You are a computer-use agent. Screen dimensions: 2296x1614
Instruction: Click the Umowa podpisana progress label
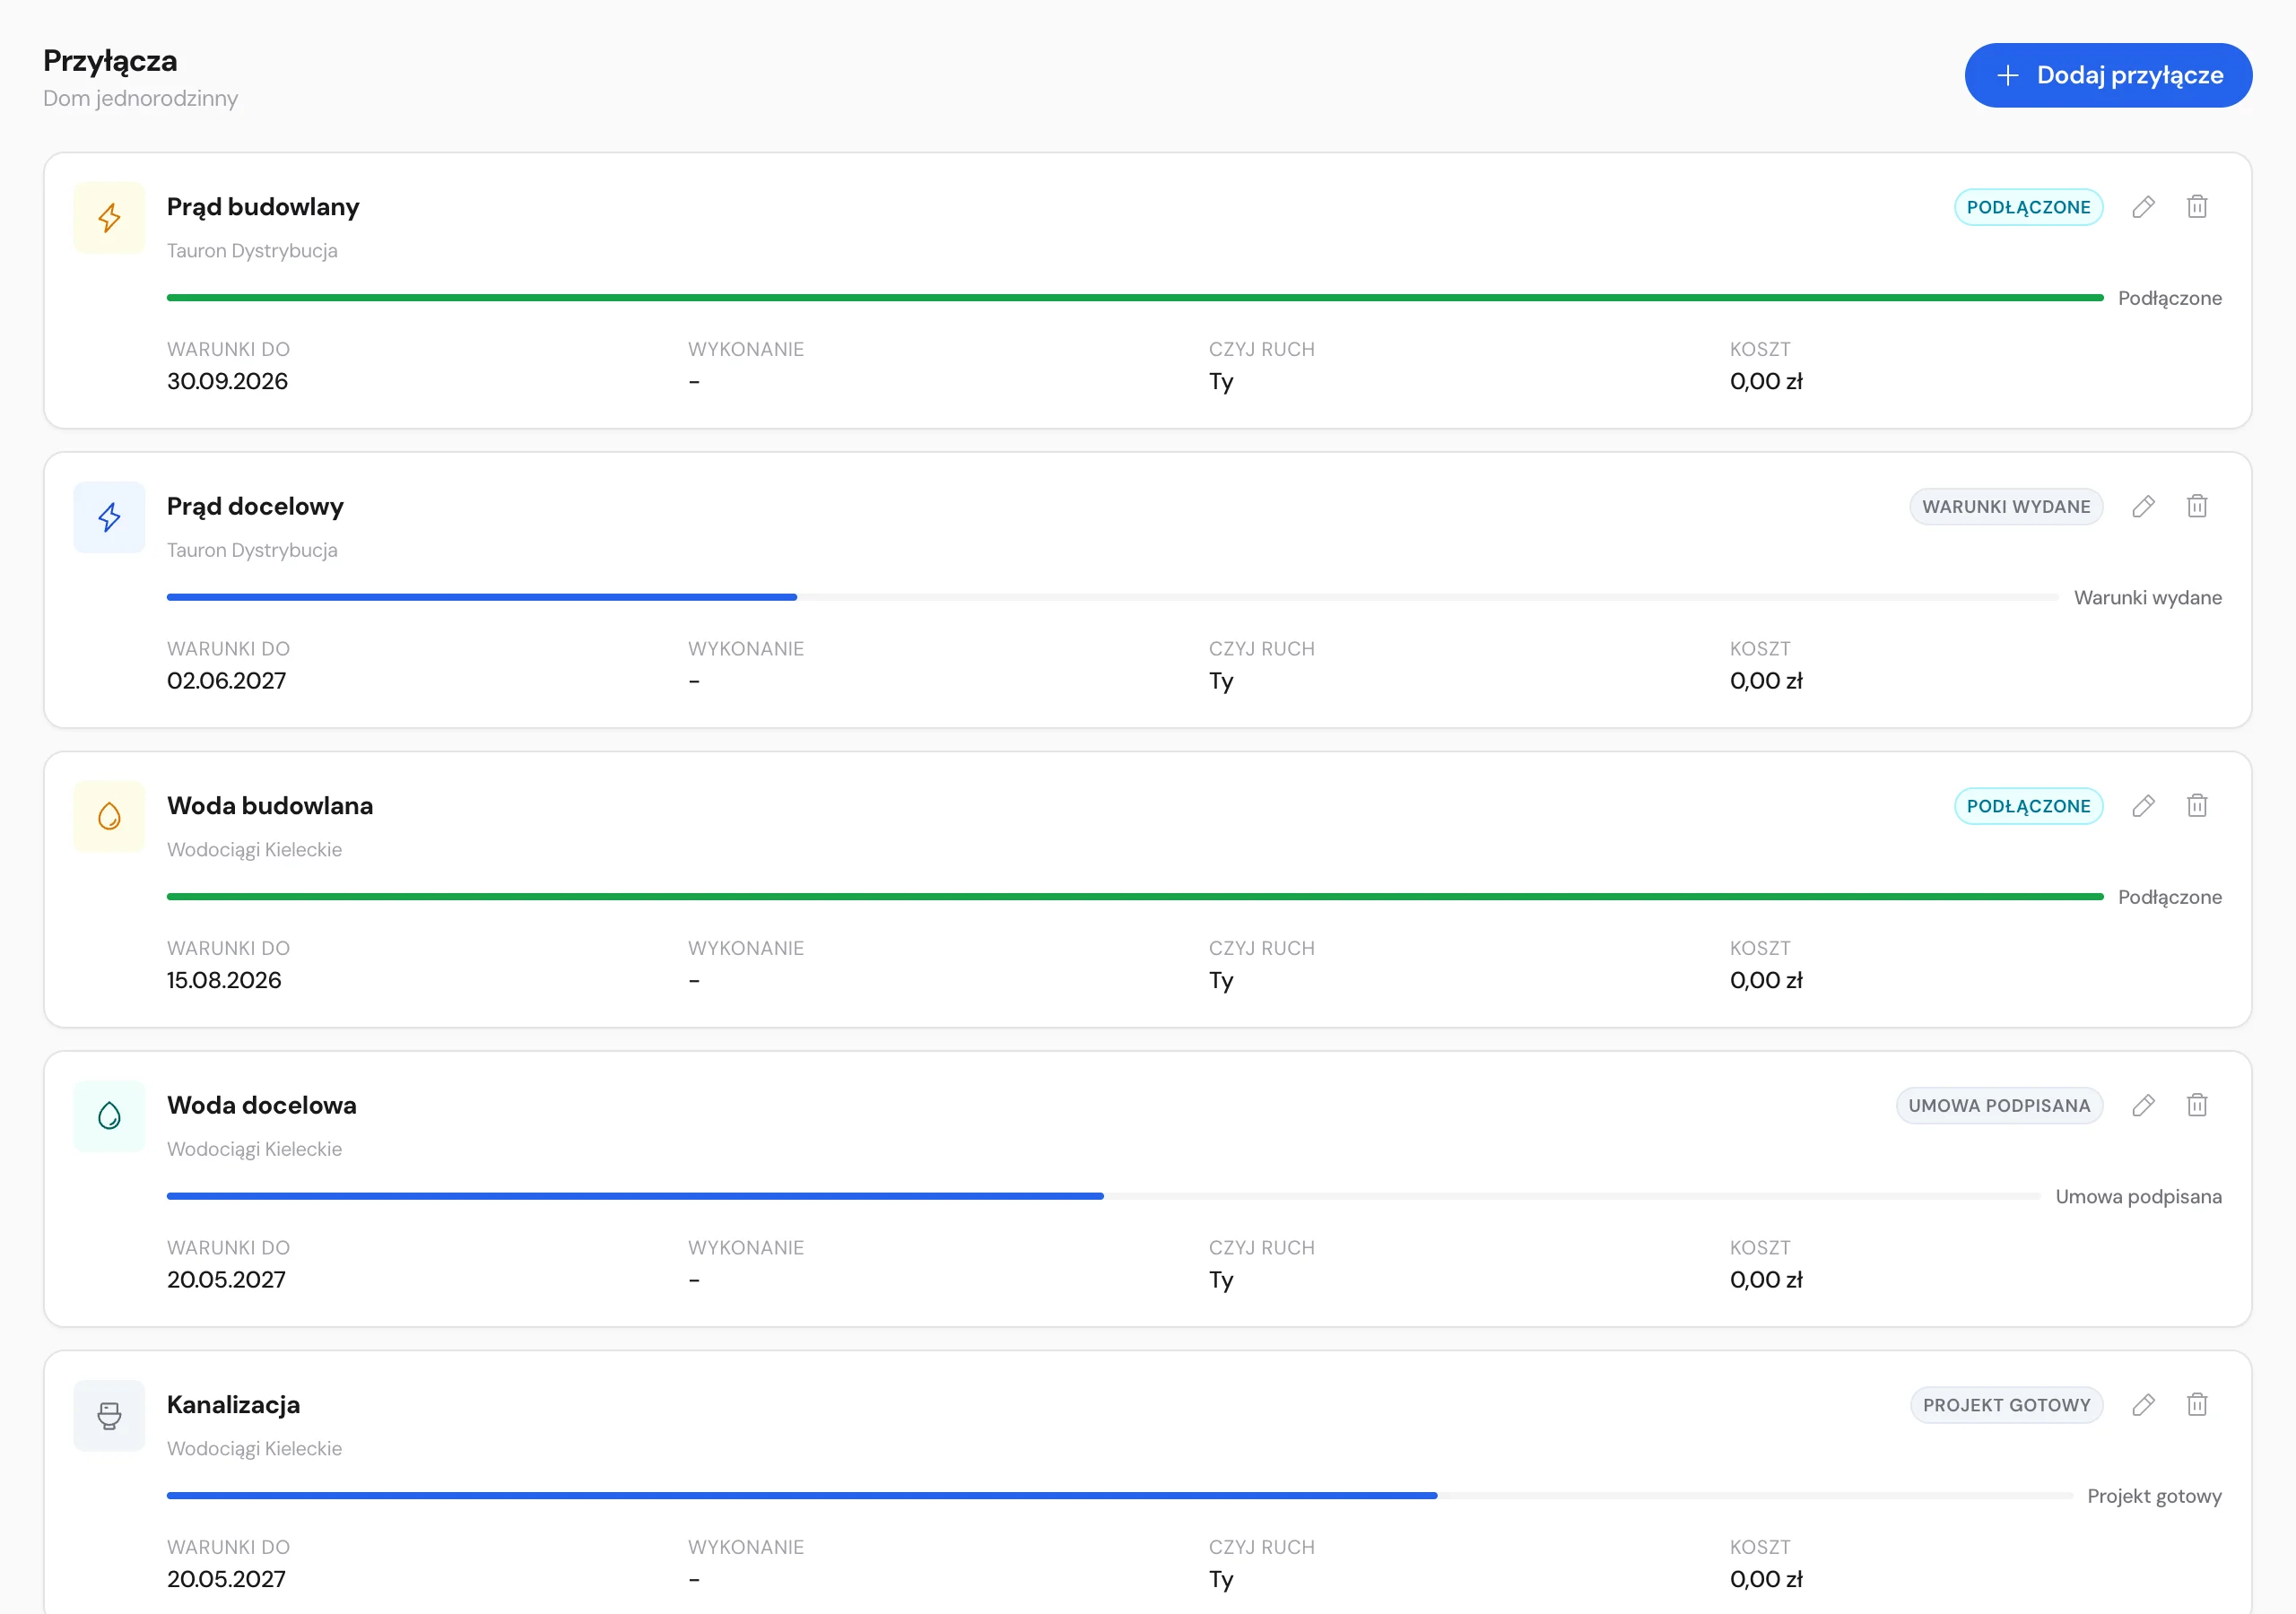2139,1197
